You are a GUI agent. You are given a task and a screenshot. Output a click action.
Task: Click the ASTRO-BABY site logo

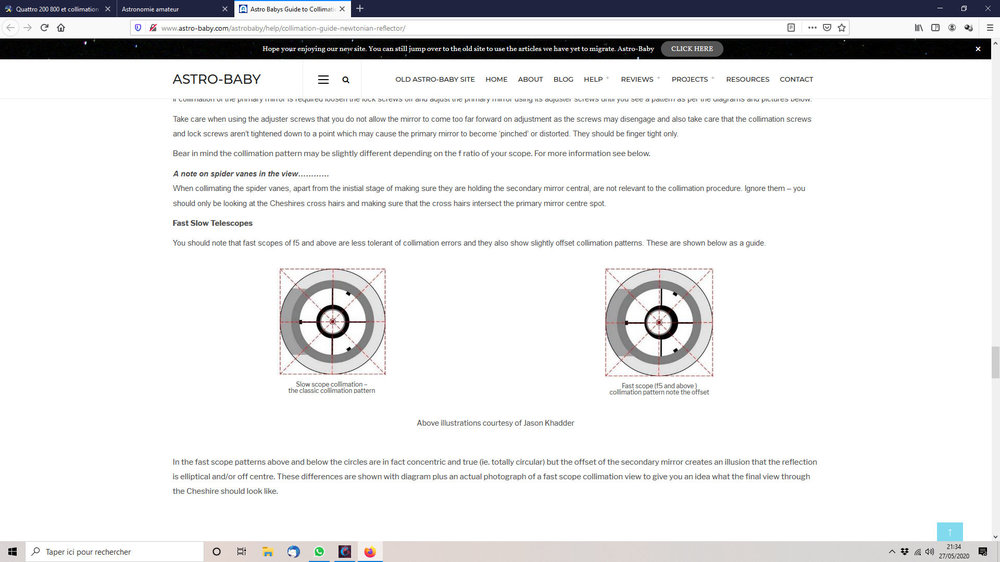click(217, 80)
